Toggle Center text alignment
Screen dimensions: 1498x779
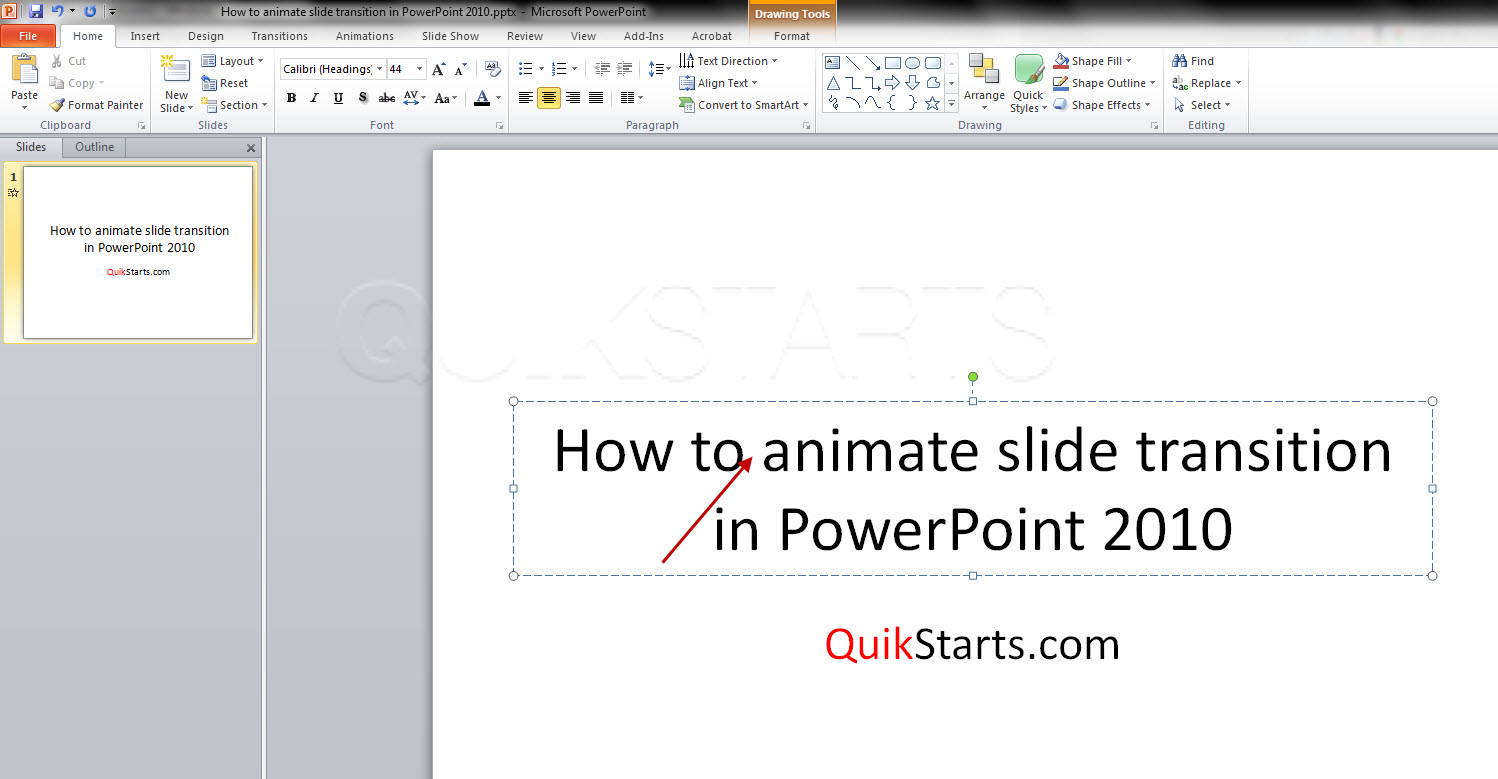[x=549, y=98]
